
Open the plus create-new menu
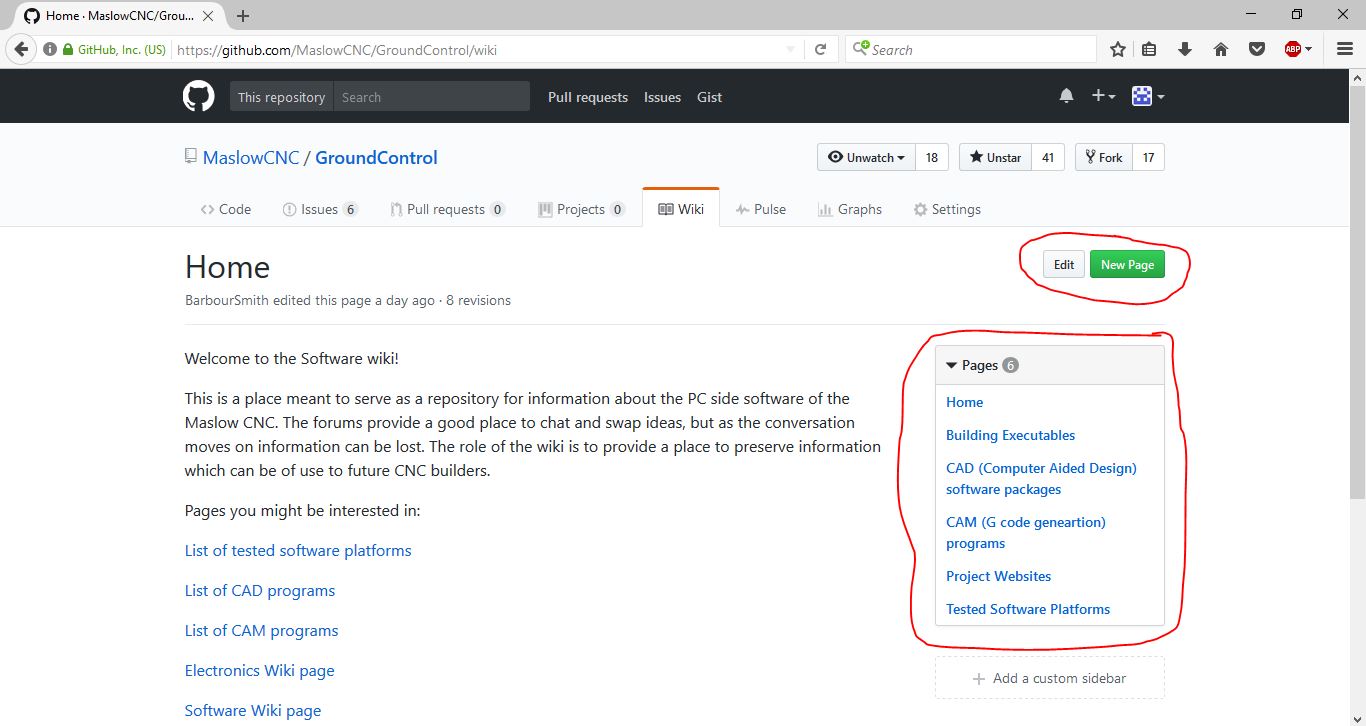click(1103, 96)
